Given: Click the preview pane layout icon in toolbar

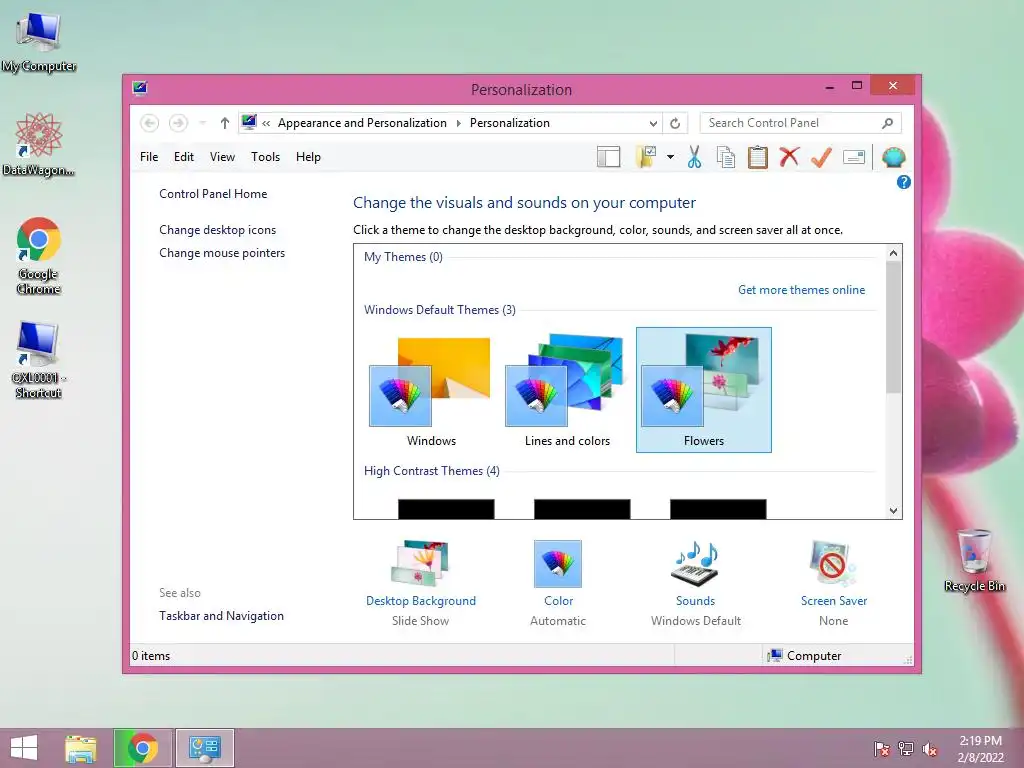Looking at the screenshot, I should (608, 157).
